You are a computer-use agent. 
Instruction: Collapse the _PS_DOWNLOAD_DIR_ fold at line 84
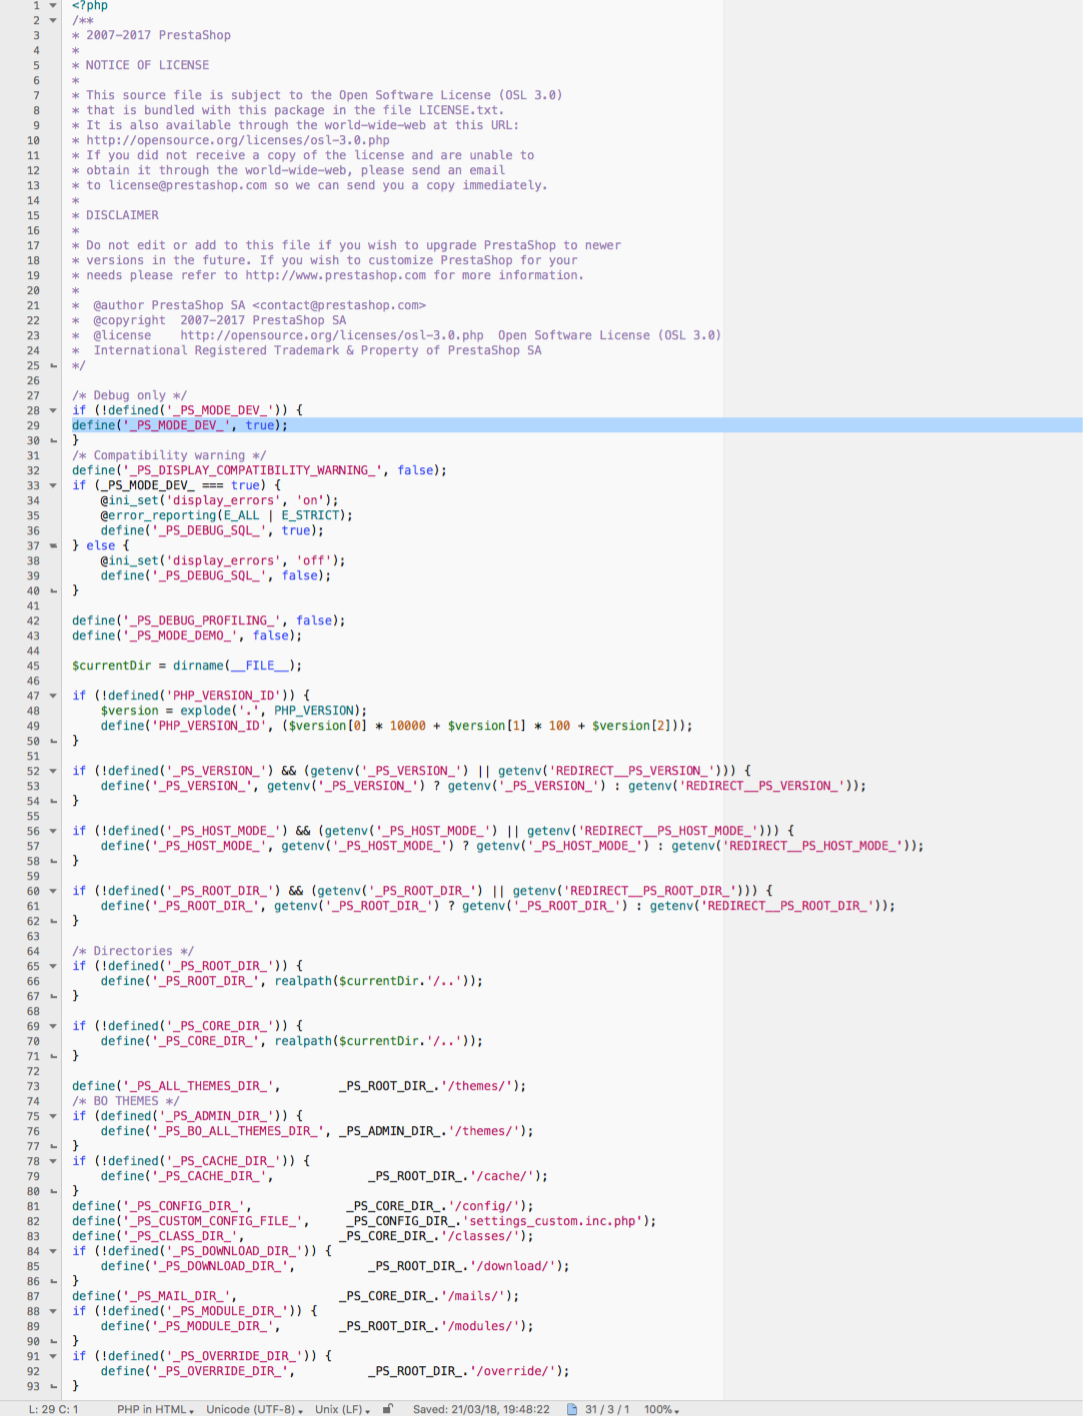tap(53, 1250)
